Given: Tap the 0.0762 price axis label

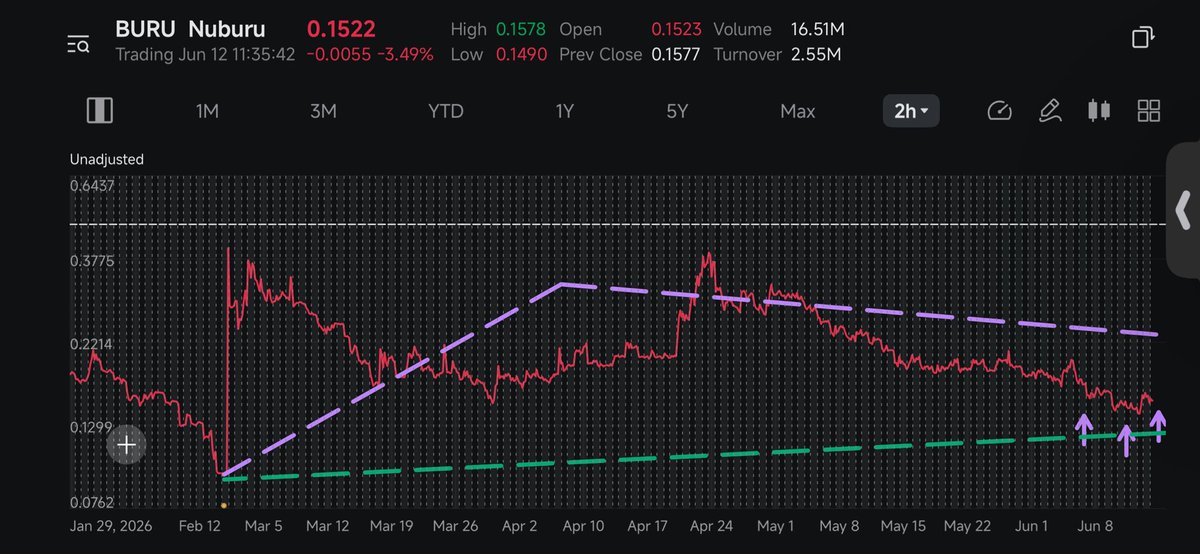Looking at the screenshot, I should [92, 503].
